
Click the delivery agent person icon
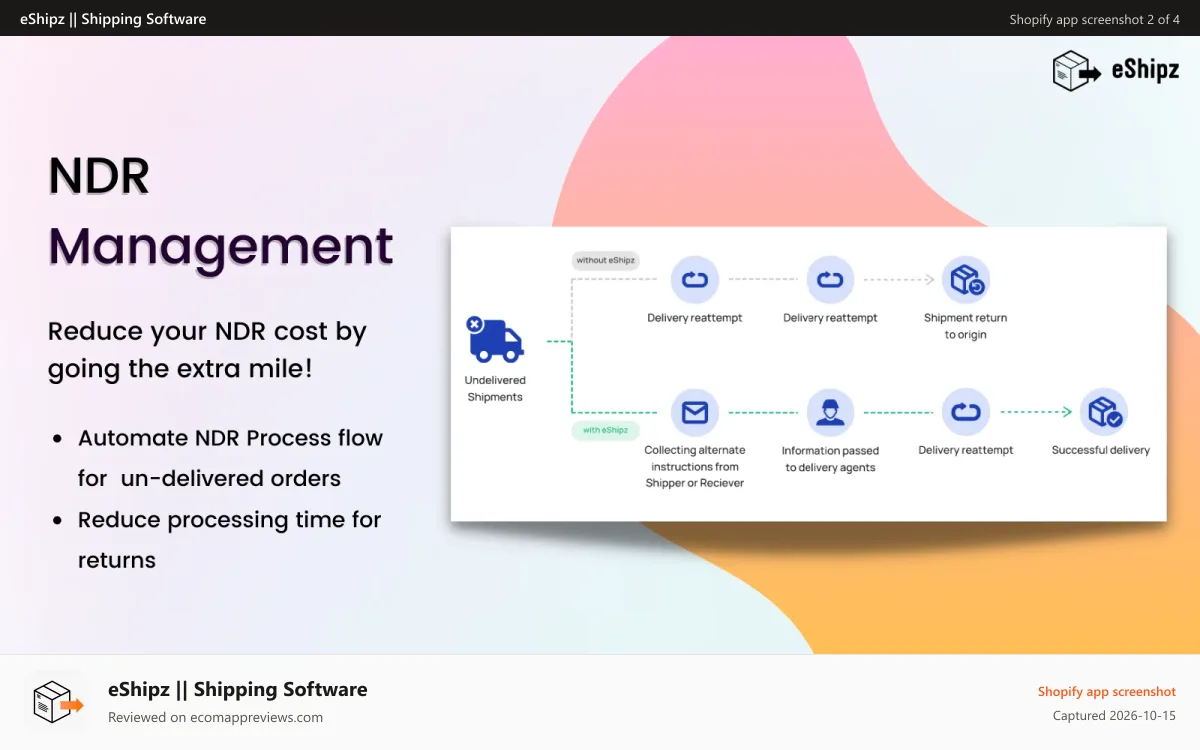click(830, 413)
